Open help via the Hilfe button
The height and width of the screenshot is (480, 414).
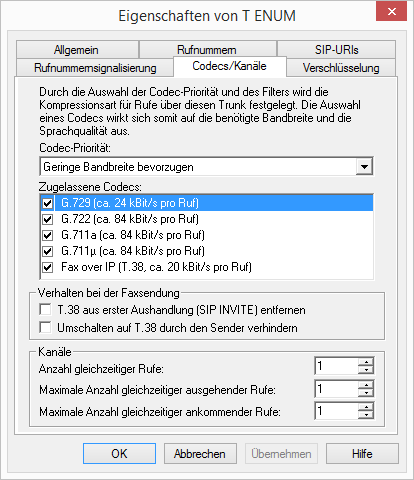click(362, 454)
